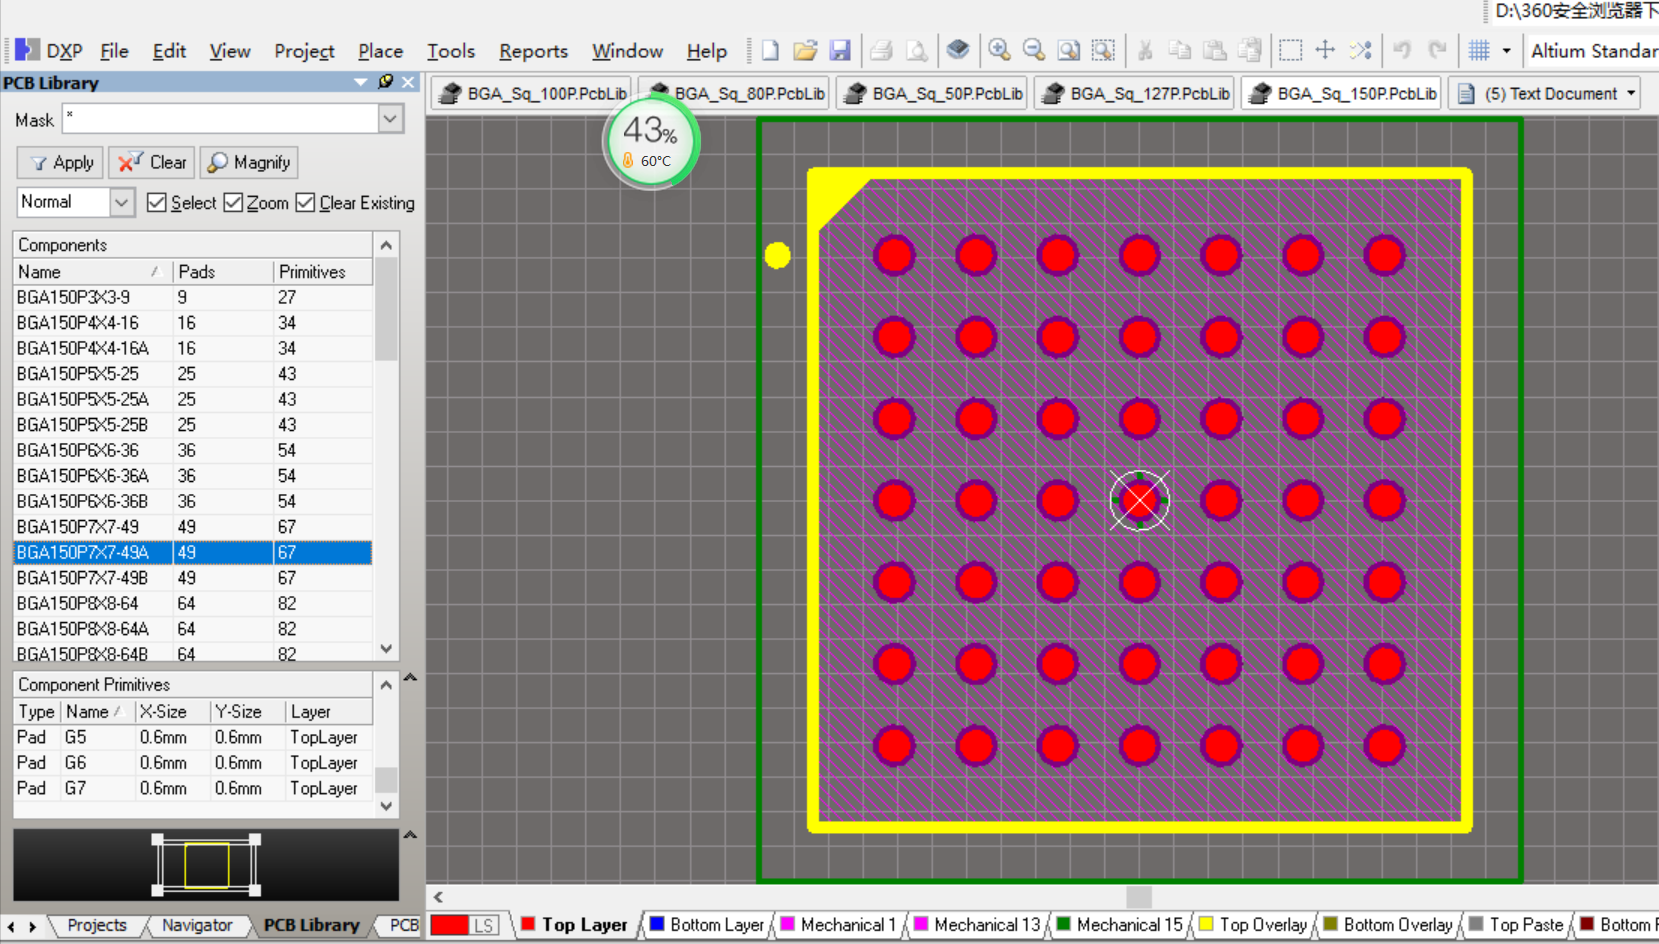Viewport: 1659px width, 944px height.
Task: Collapse the Components section chevron
Action: tap(386, 245)
